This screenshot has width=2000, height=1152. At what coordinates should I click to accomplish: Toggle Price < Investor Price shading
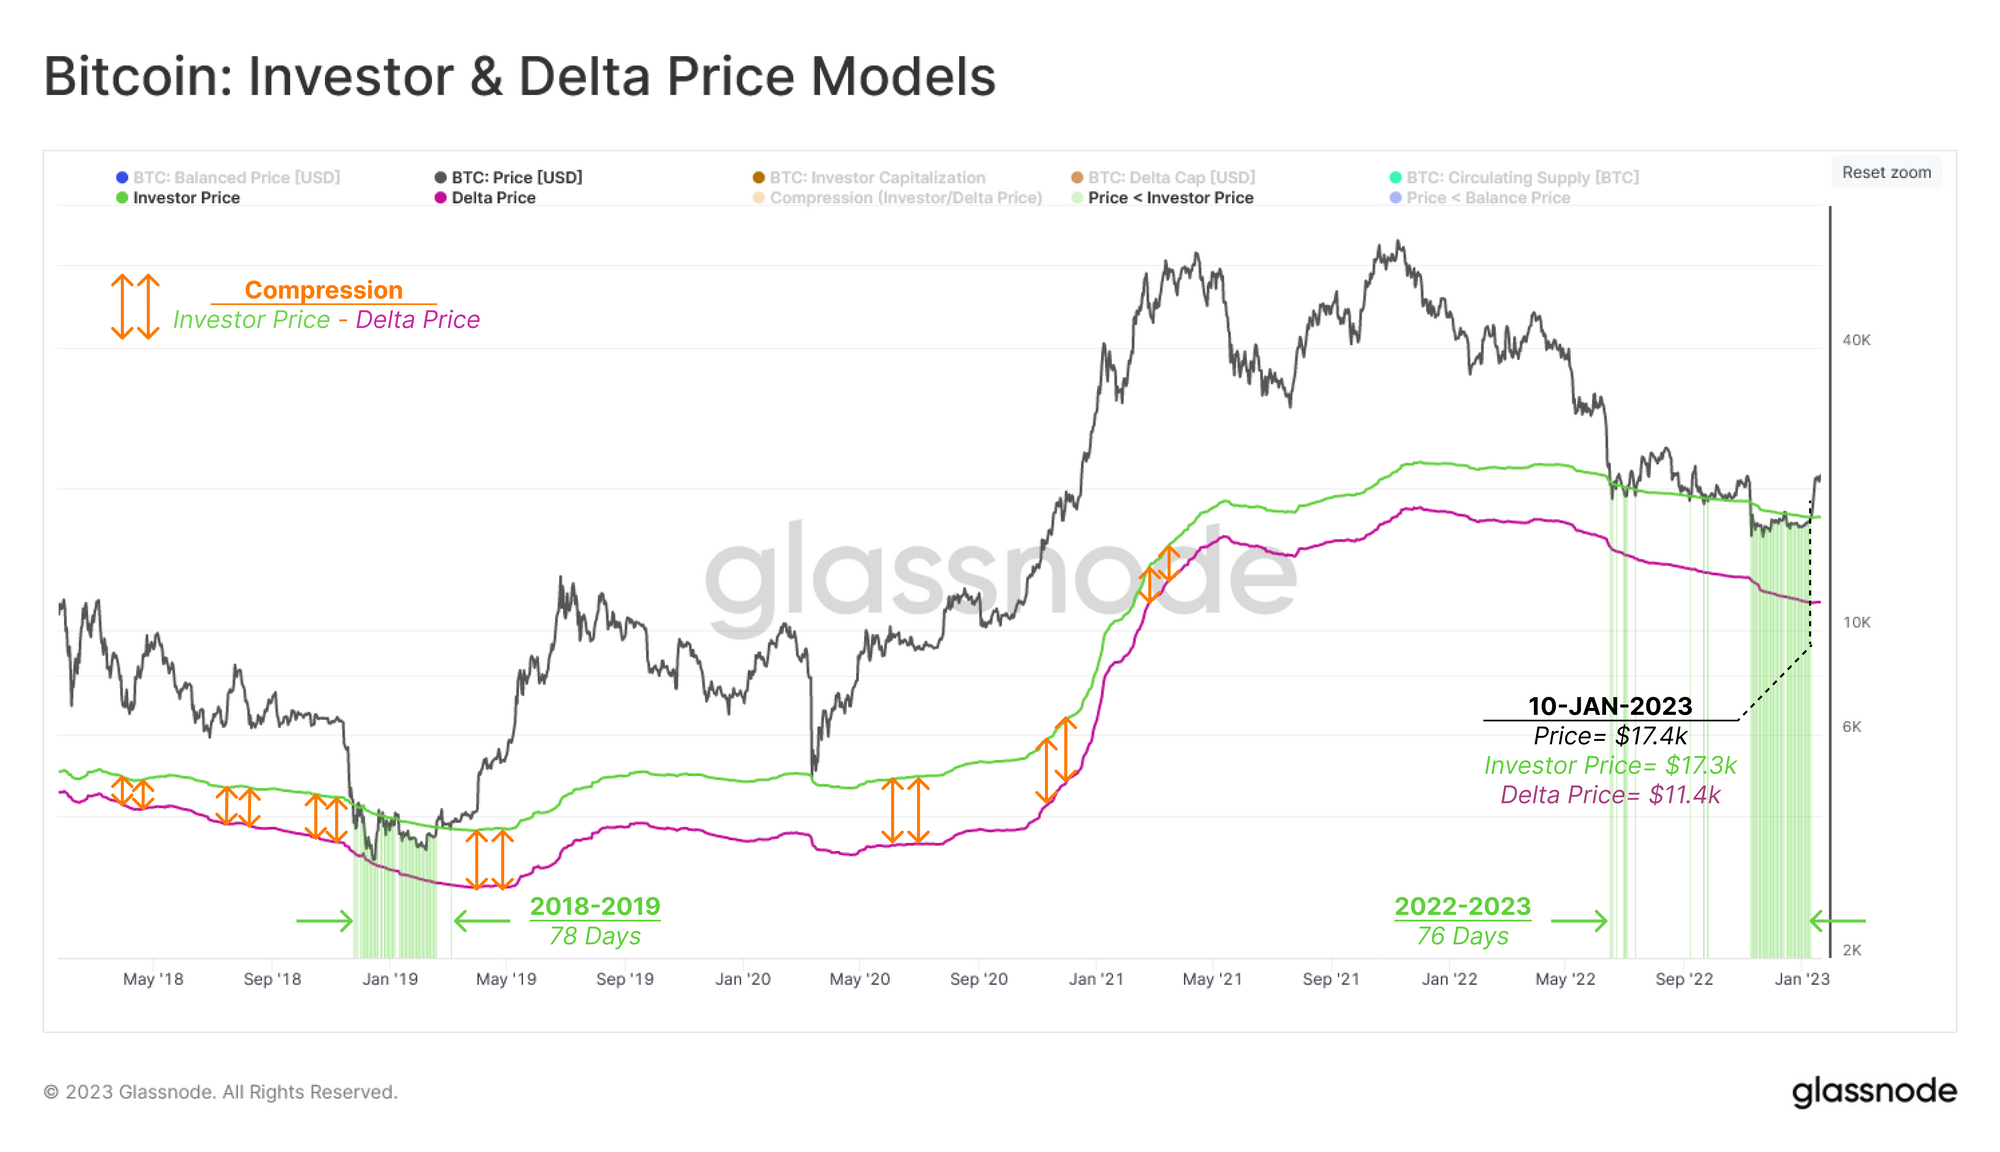click(1162, 198)
